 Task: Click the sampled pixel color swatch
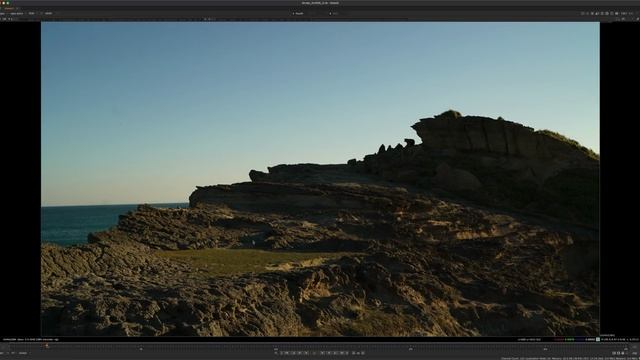coord(598,339)
